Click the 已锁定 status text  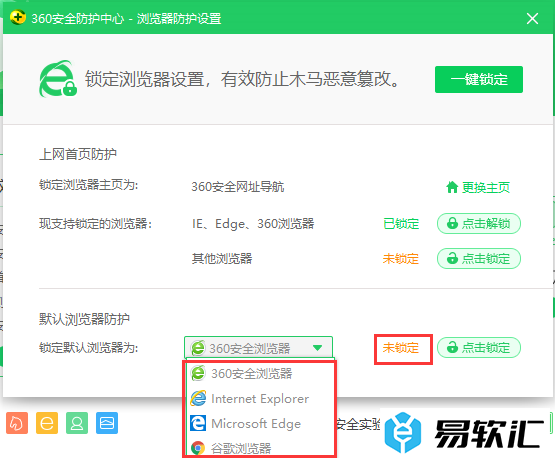(401, 224)
